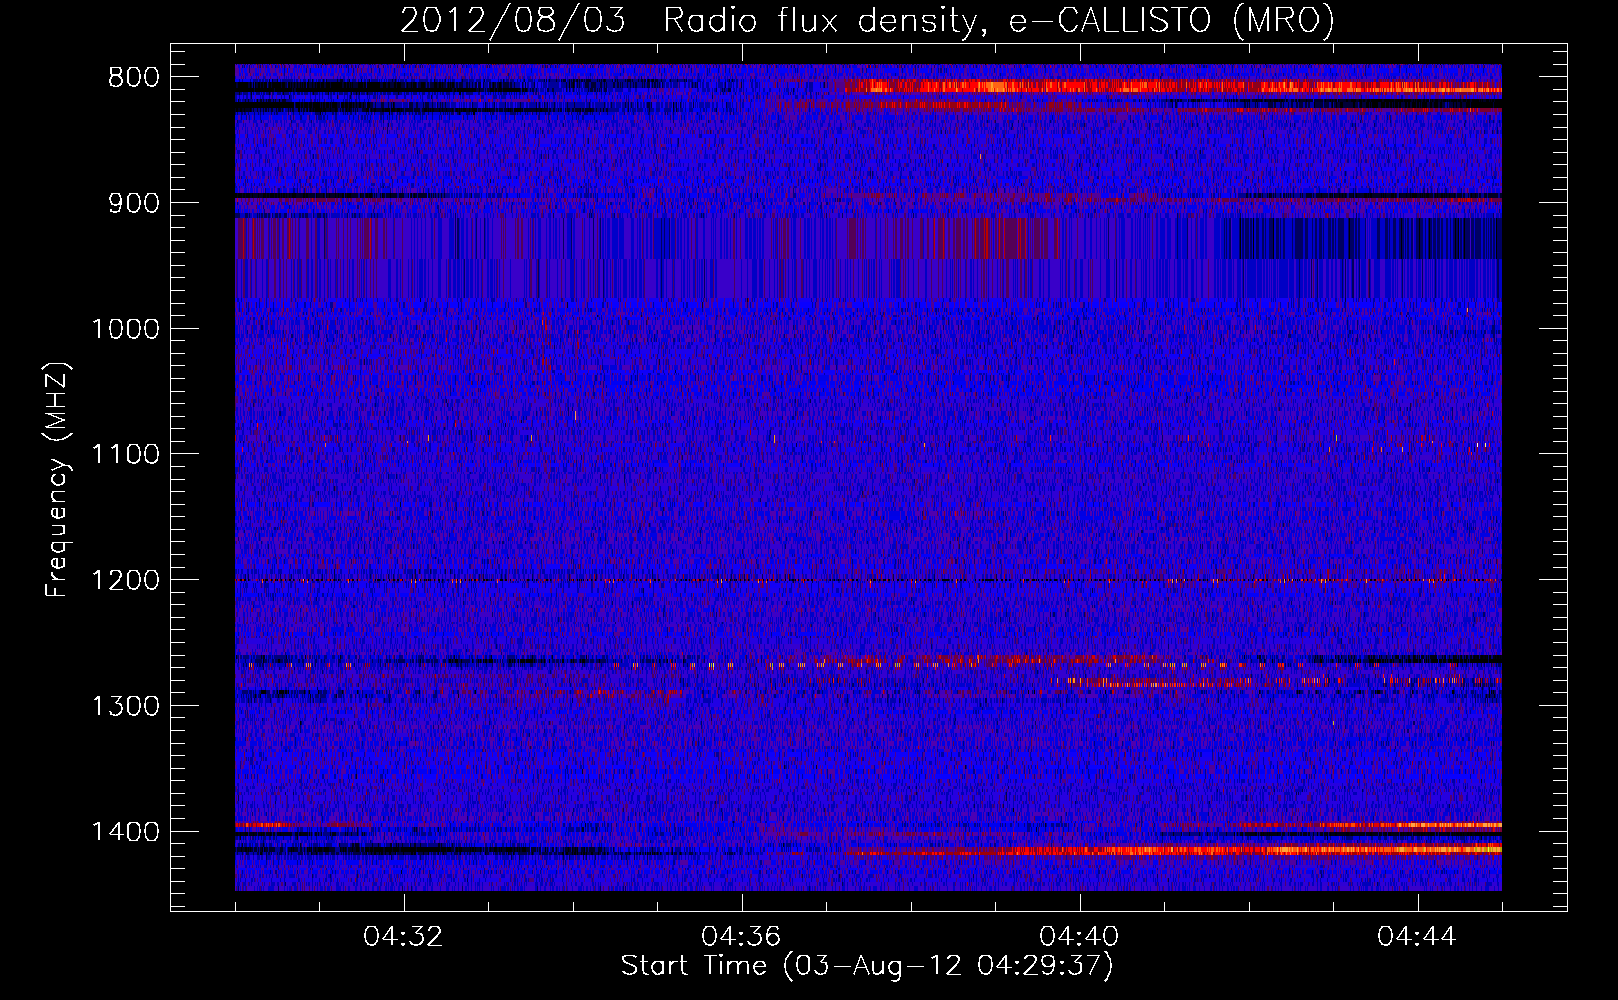Click the 'Frequency (MHZ)' axis label
This screenshot has height=1000, width=1618.
tap(57, 480)
